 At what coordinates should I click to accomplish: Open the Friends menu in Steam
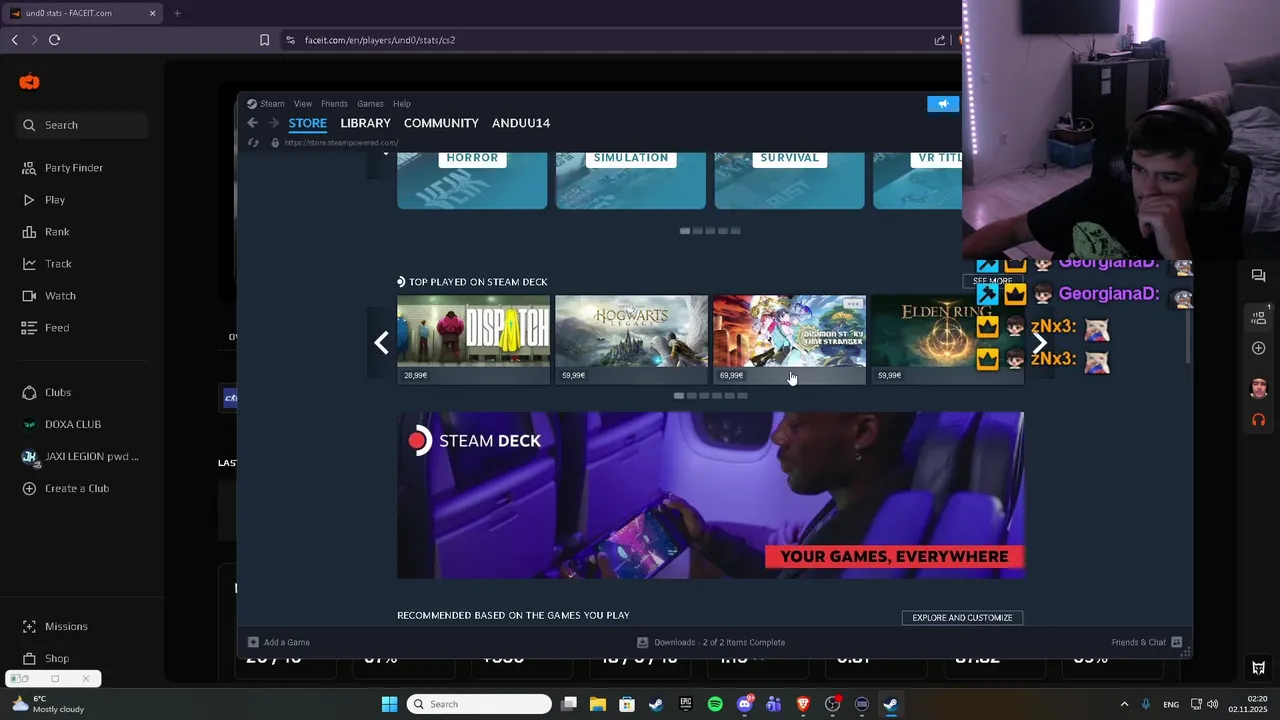(x=334, y=104)
